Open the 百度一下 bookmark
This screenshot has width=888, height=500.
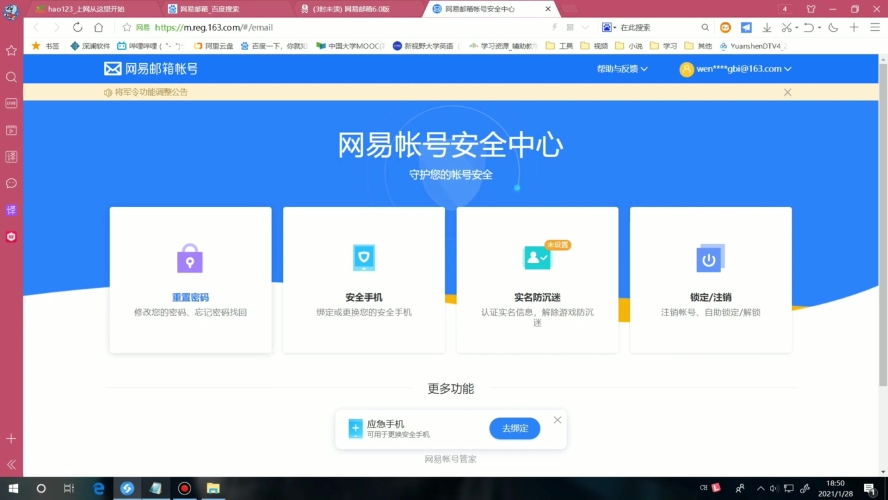(274, 46)
